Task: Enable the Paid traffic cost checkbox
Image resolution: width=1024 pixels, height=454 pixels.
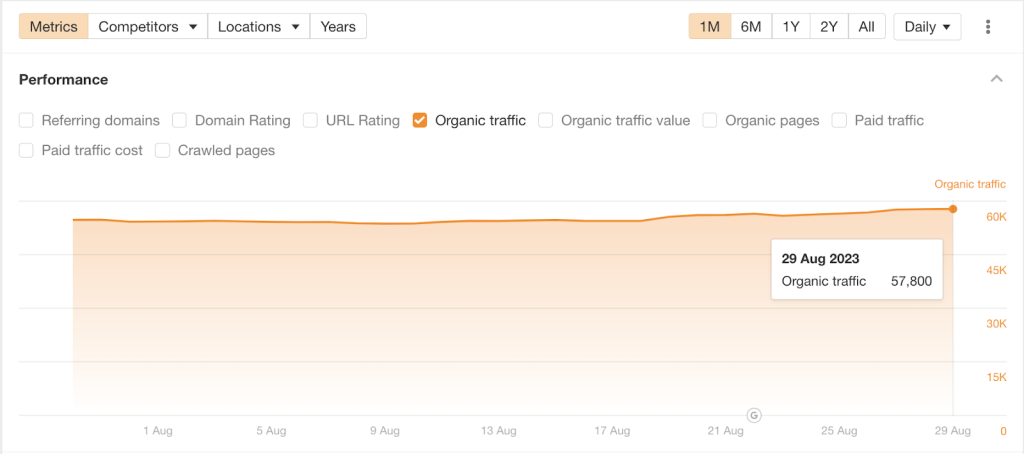Action: [27, 151]
